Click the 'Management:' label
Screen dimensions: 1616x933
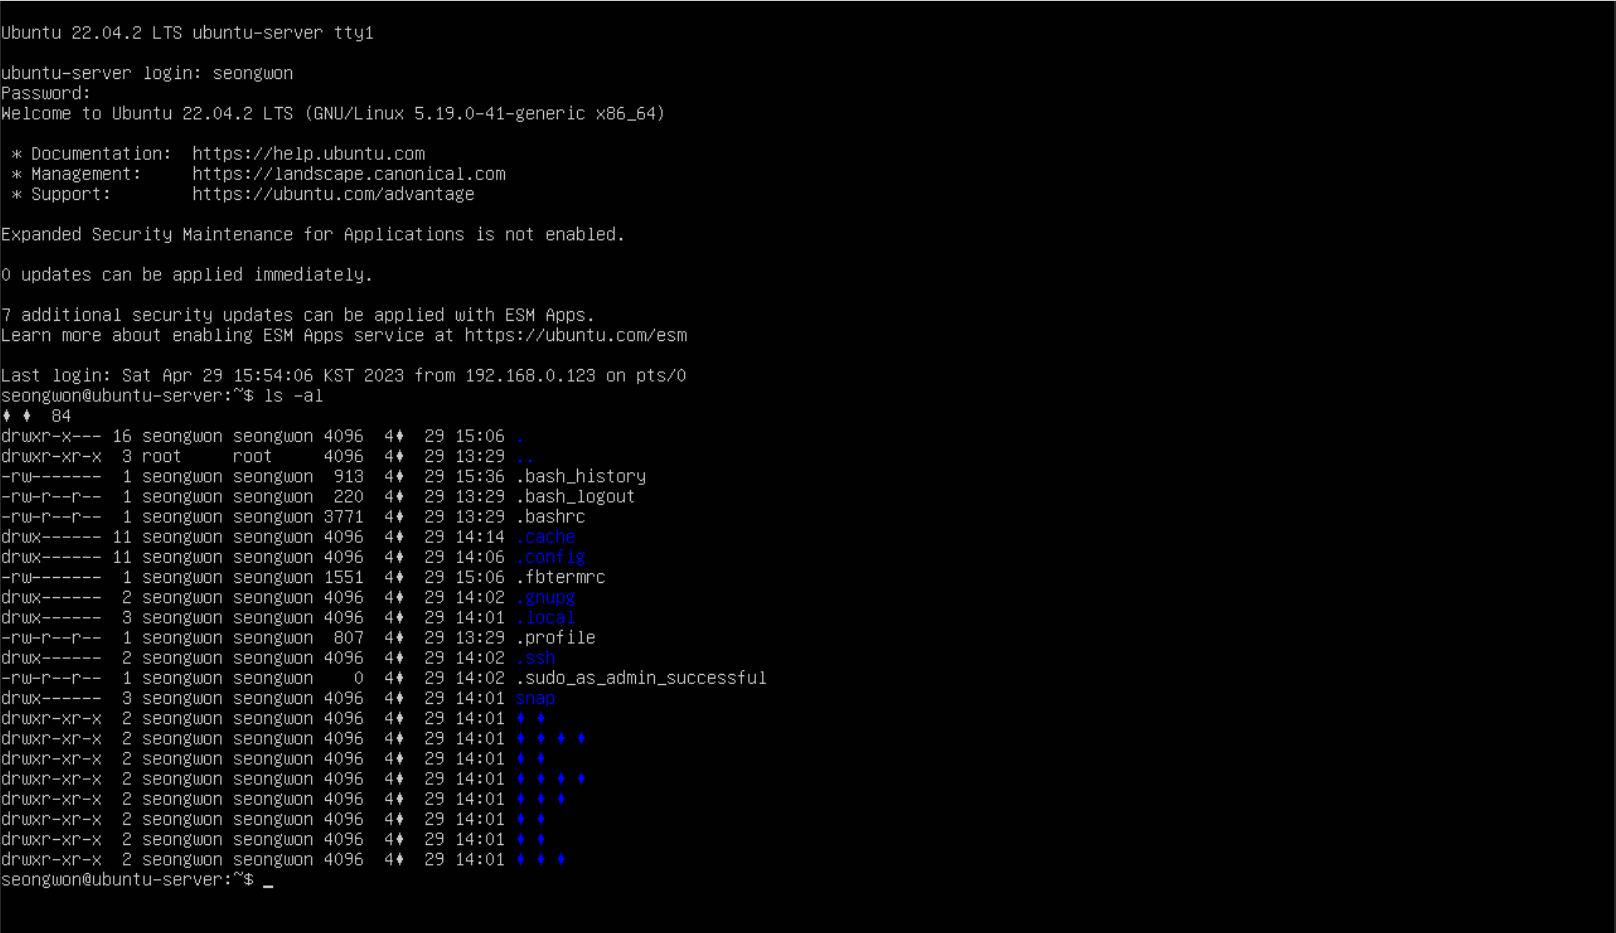[x=86, y=174]
